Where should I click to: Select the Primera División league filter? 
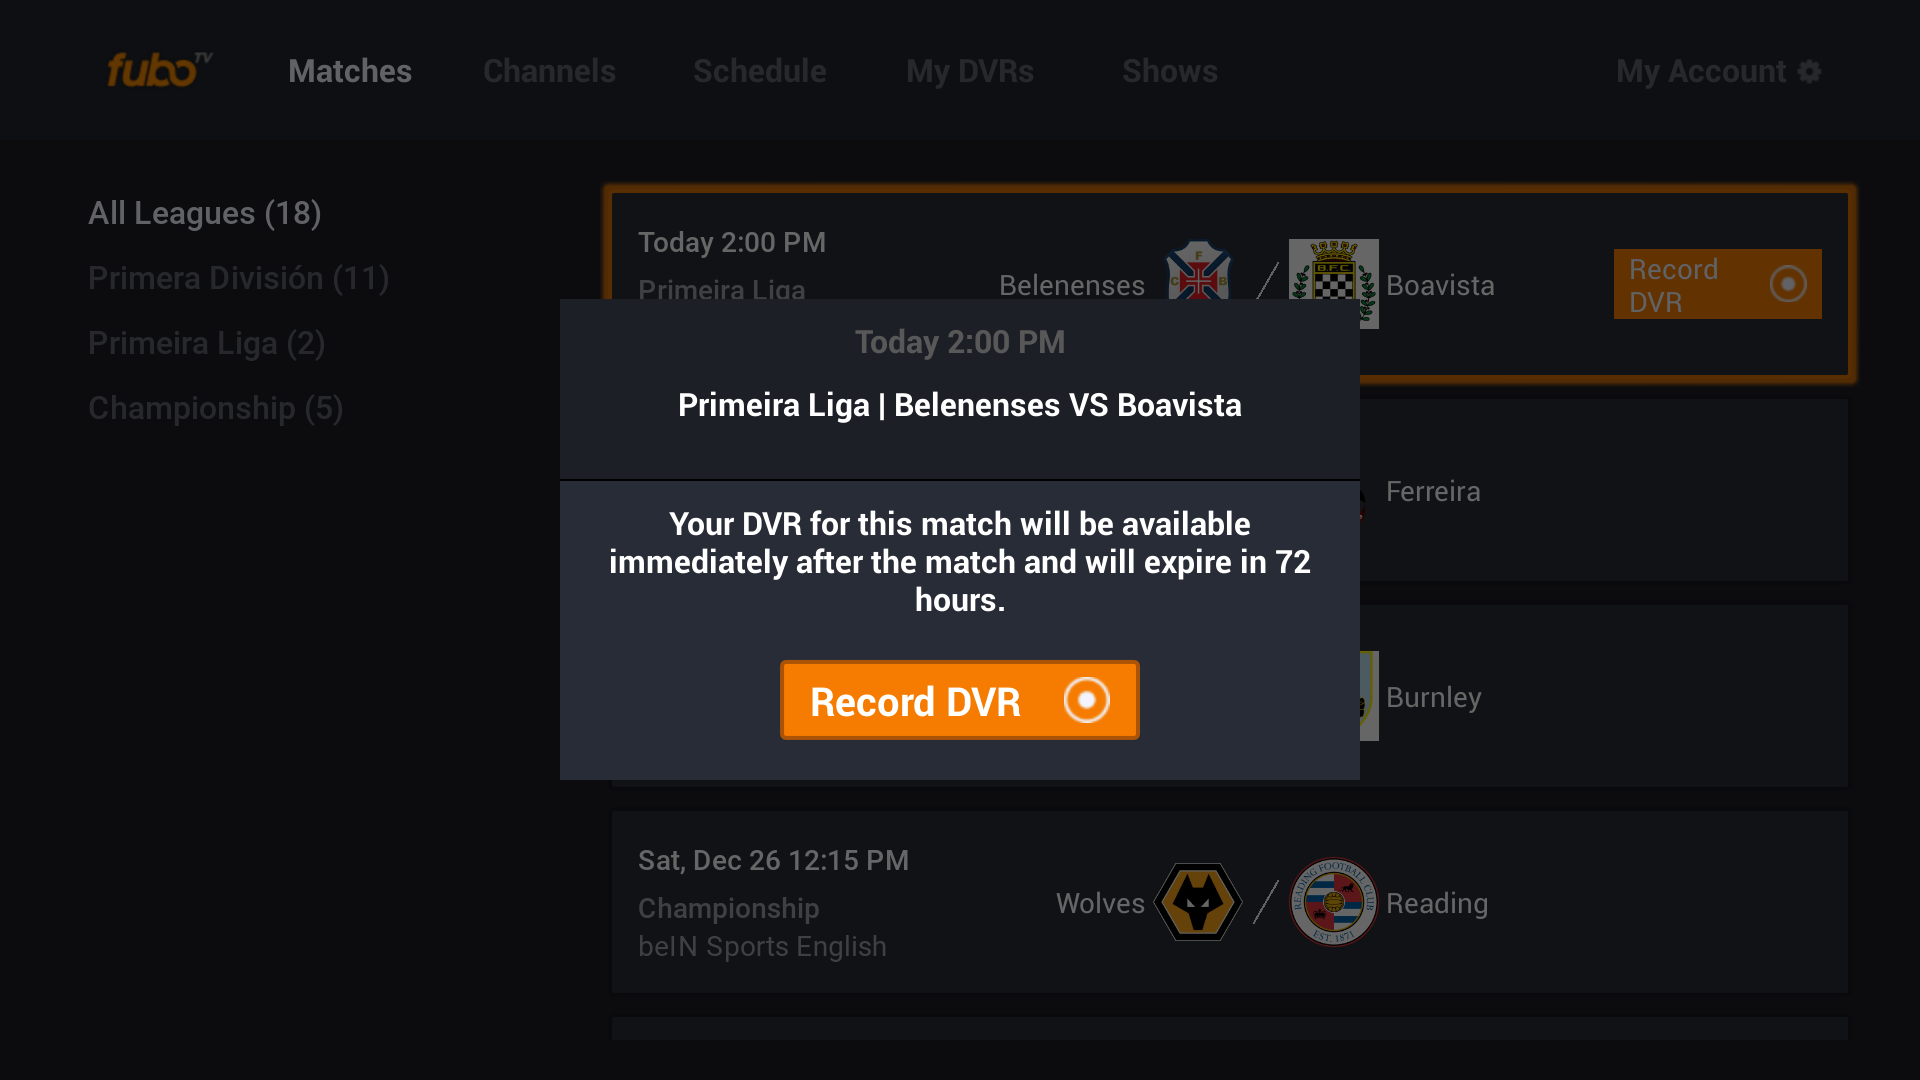coord(238,278)
